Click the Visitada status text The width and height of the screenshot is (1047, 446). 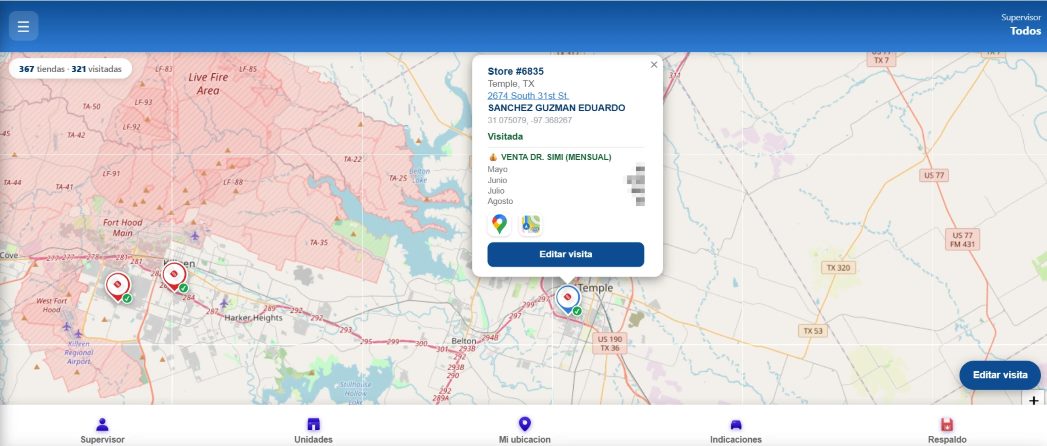505,136
